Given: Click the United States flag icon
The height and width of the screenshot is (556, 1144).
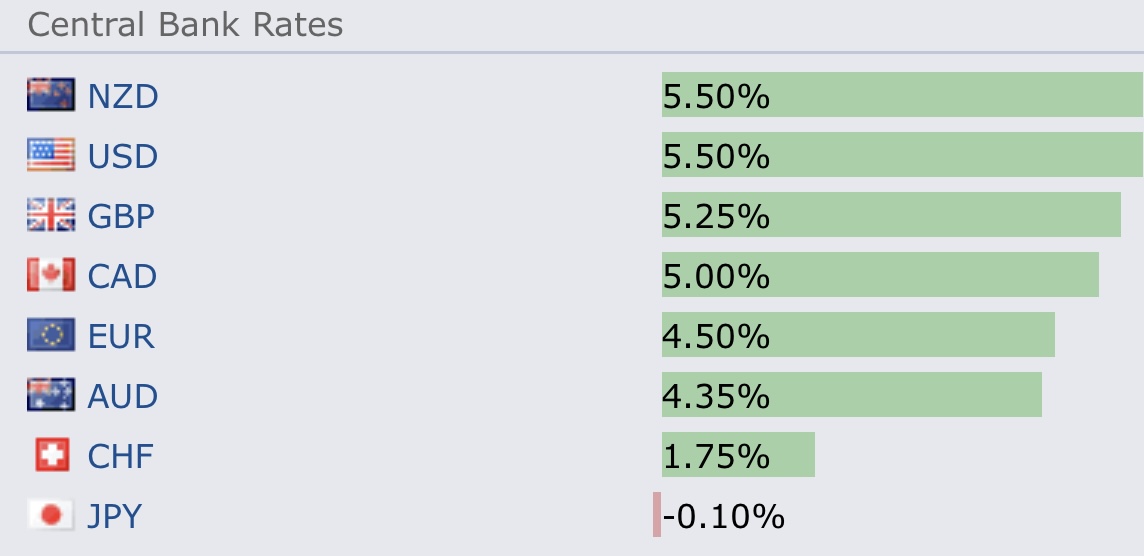Looking at the screenshot, I should [x=51, y=156].
